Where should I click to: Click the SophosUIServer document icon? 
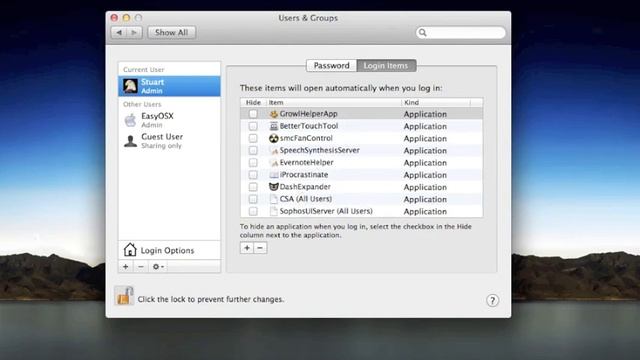(273, 211)
